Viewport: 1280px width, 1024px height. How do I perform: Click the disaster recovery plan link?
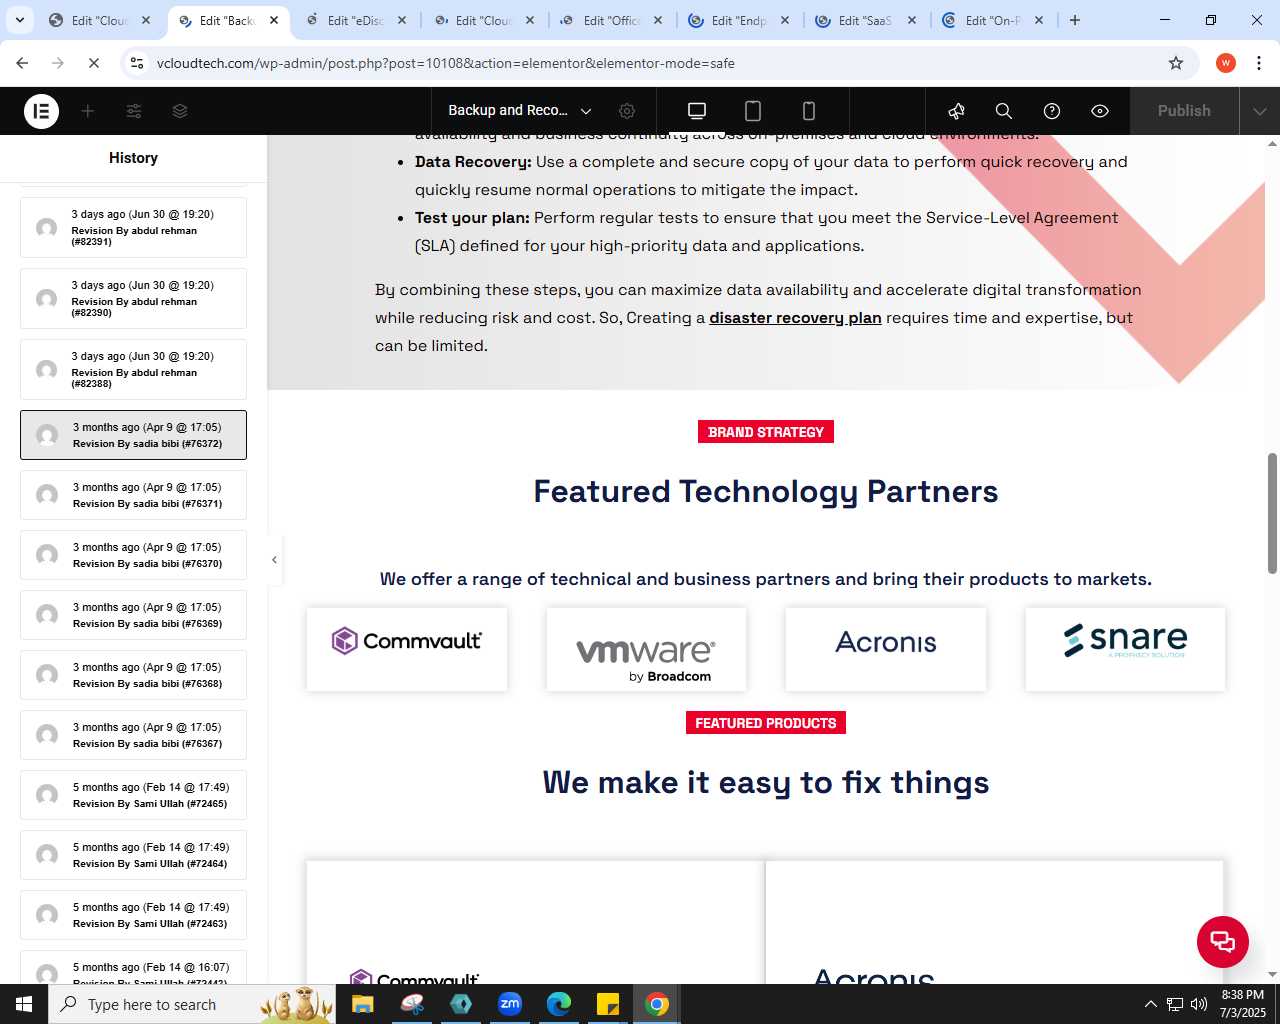click(x=795, y=318)
